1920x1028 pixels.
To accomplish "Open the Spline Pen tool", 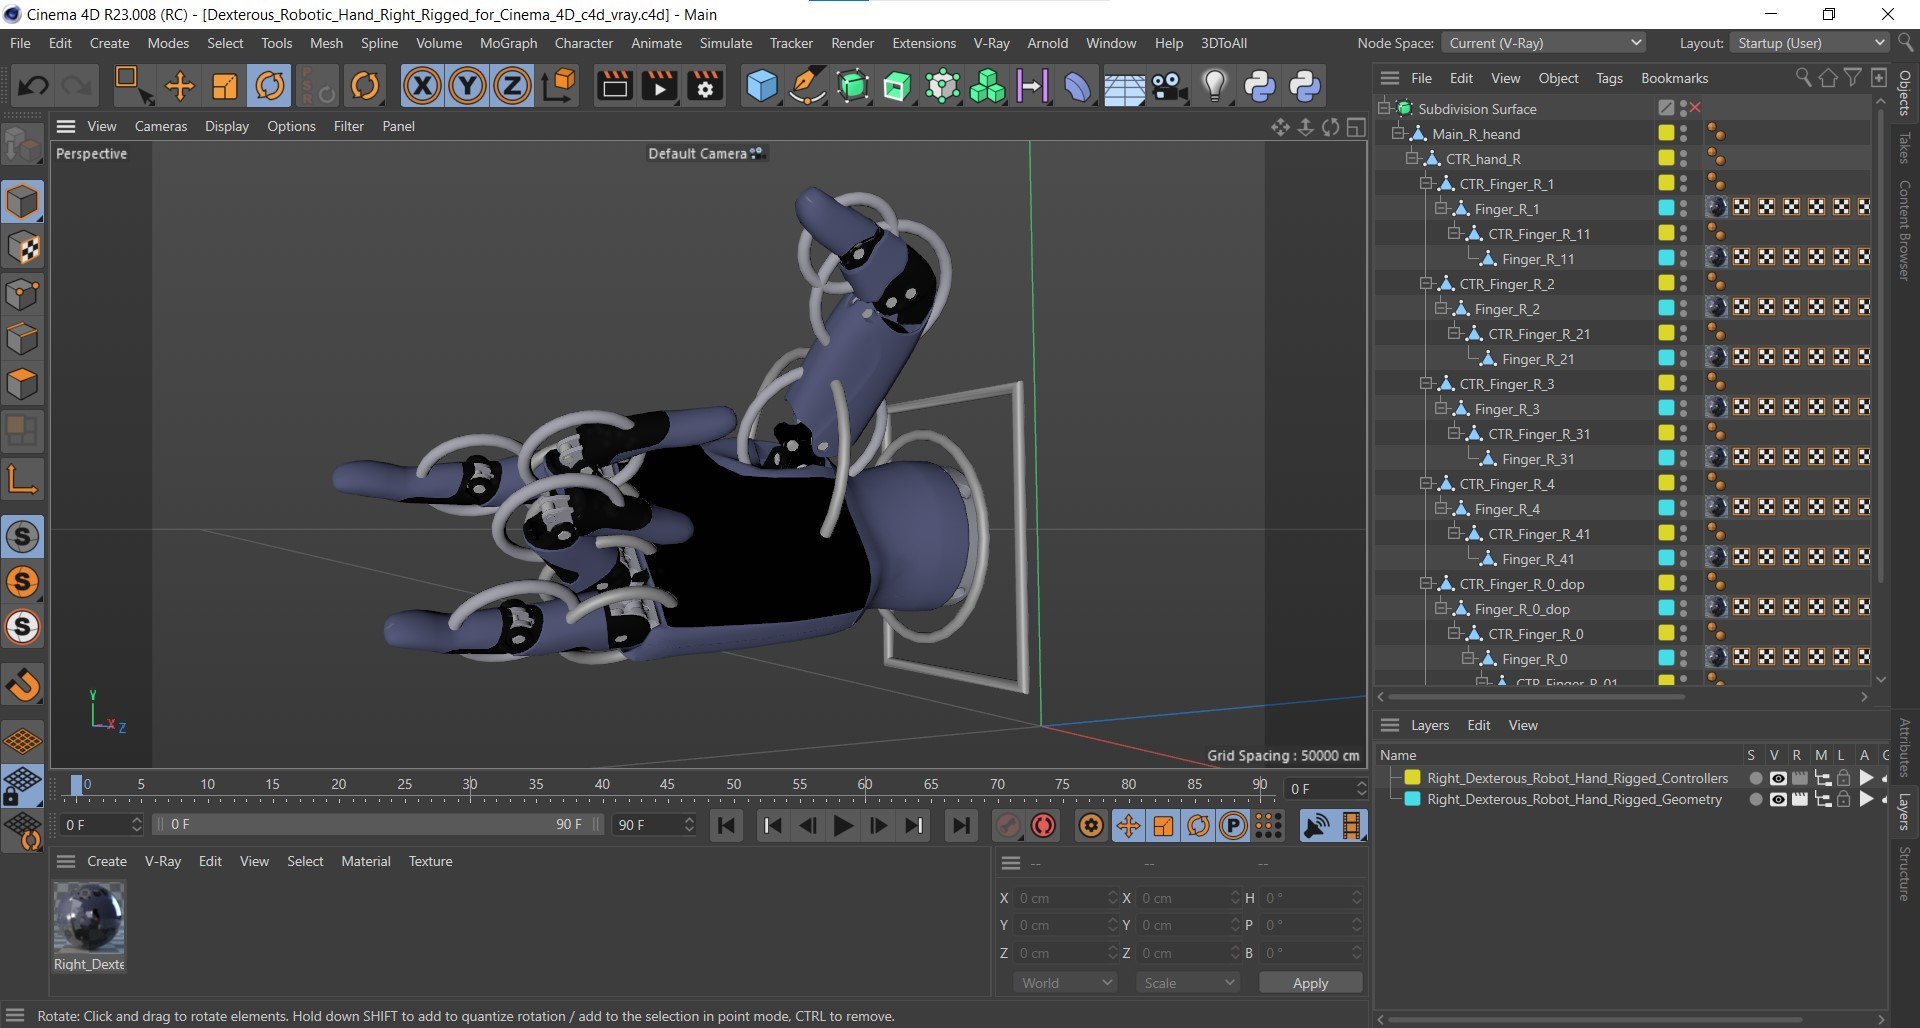I will click(x=807, y=86).
